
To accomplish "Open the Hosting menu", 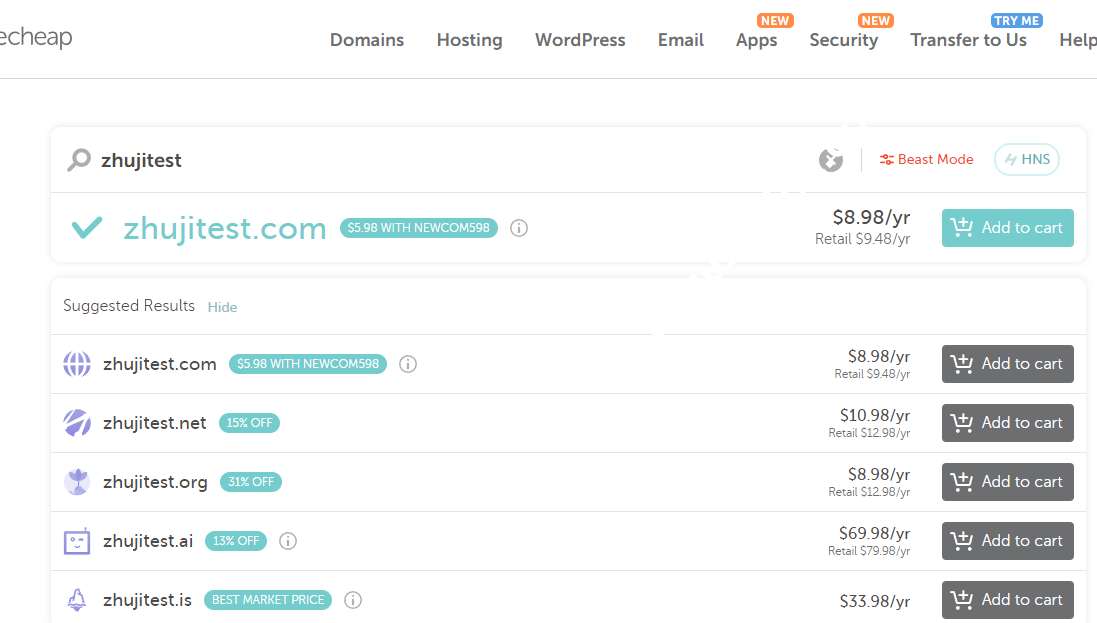I will [x=469, y=40].
